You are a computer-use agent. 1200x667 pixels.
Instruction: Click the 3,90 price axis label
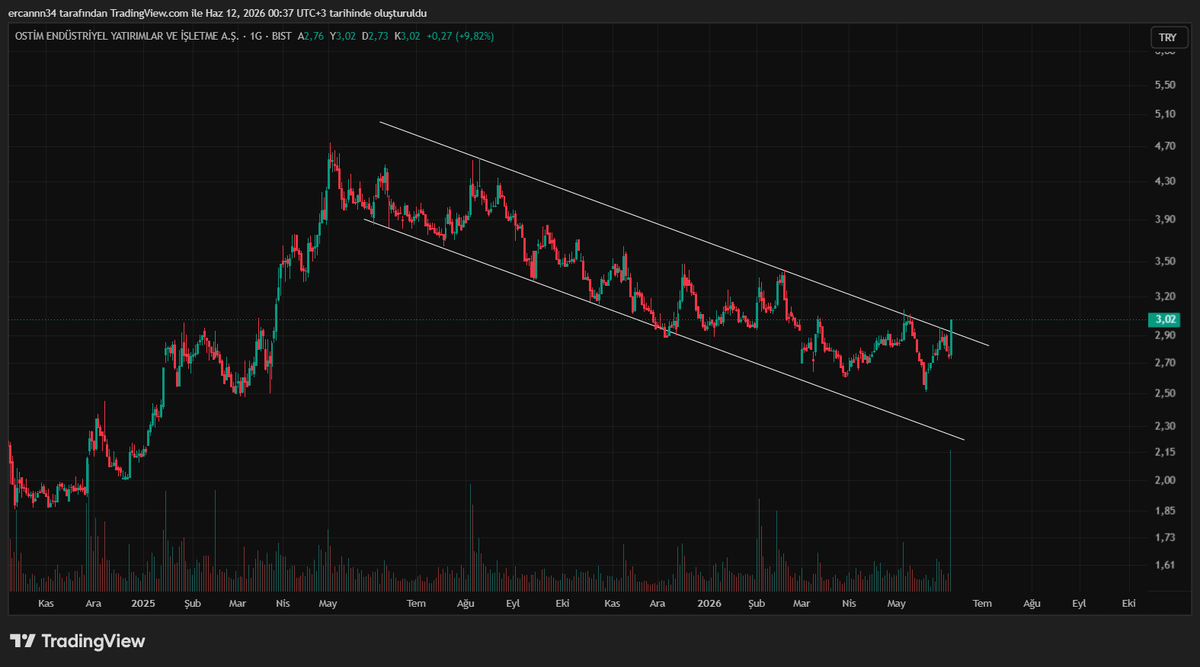1164,220
